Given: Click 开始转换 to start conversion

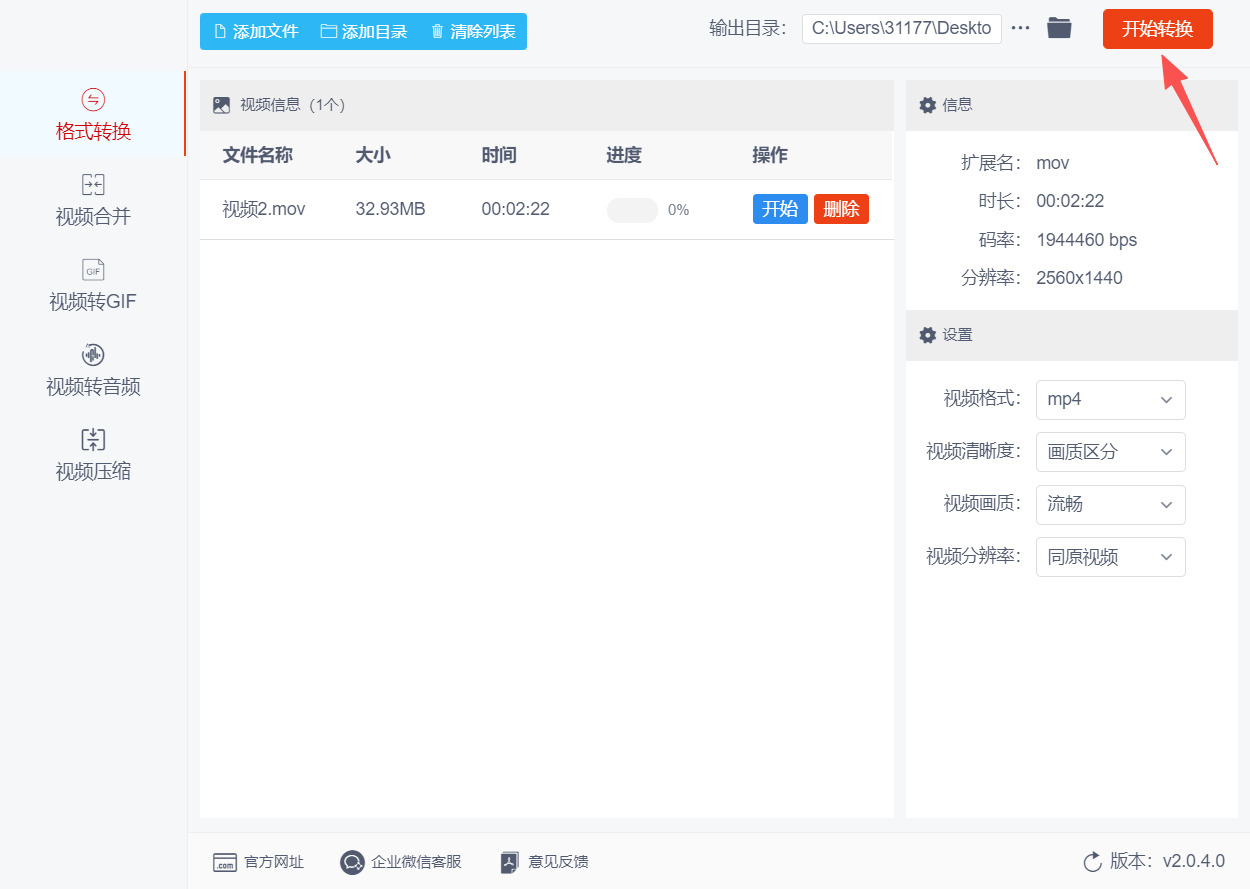Looking at the screenshot, I should (1157, 29).
